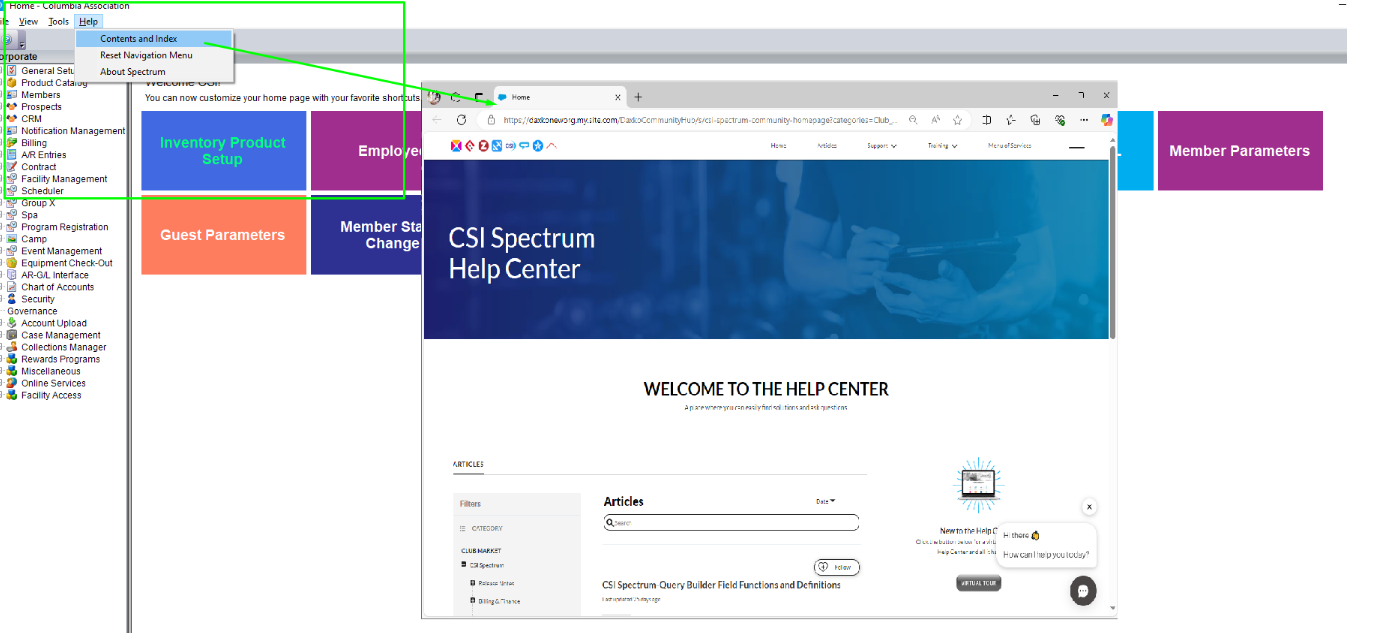Open the Camp module icon
The height and width of the screenshot is (633, 1396).
pos(12,239)
